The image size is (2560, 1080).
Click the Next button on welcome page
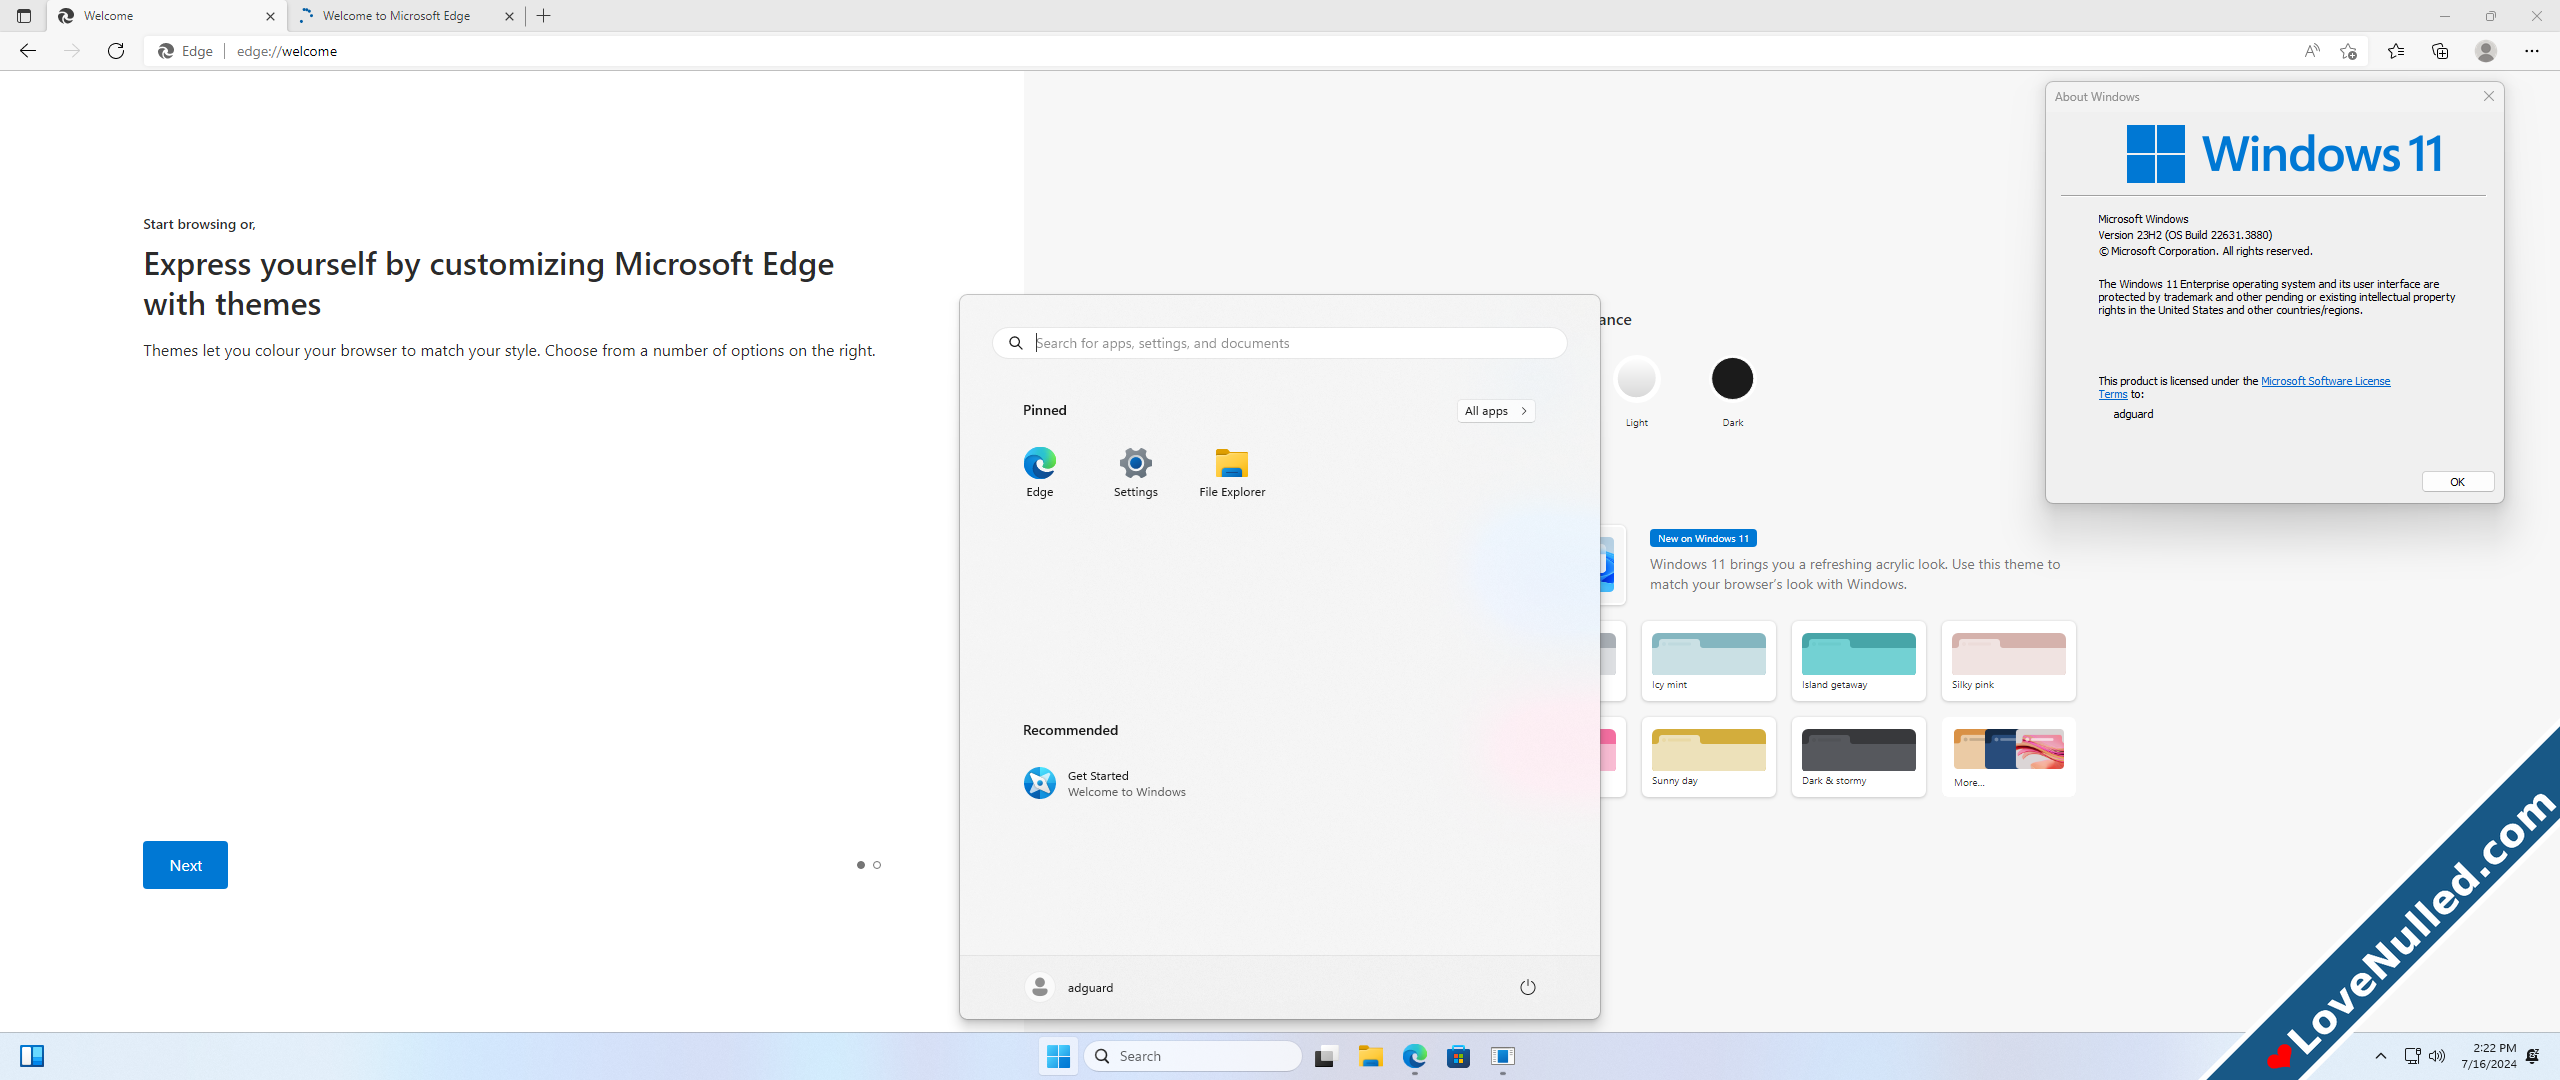185,865
